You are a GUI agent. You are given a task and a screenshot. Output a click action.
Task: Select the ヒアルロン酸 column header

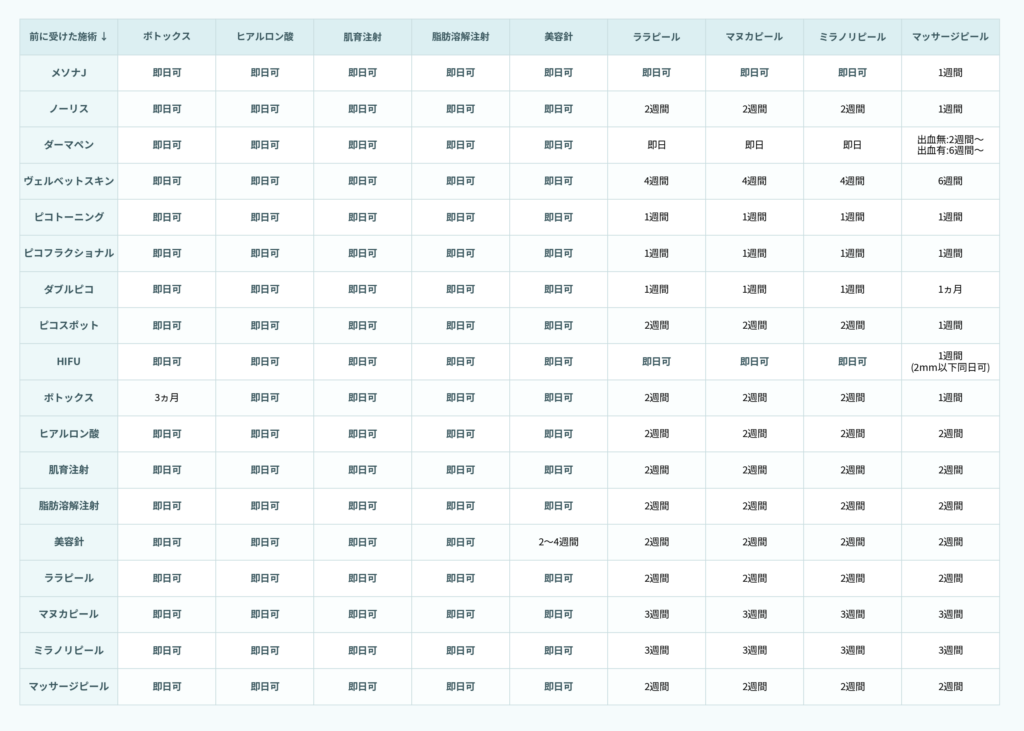pyautogui.click(x=264, y=37)
